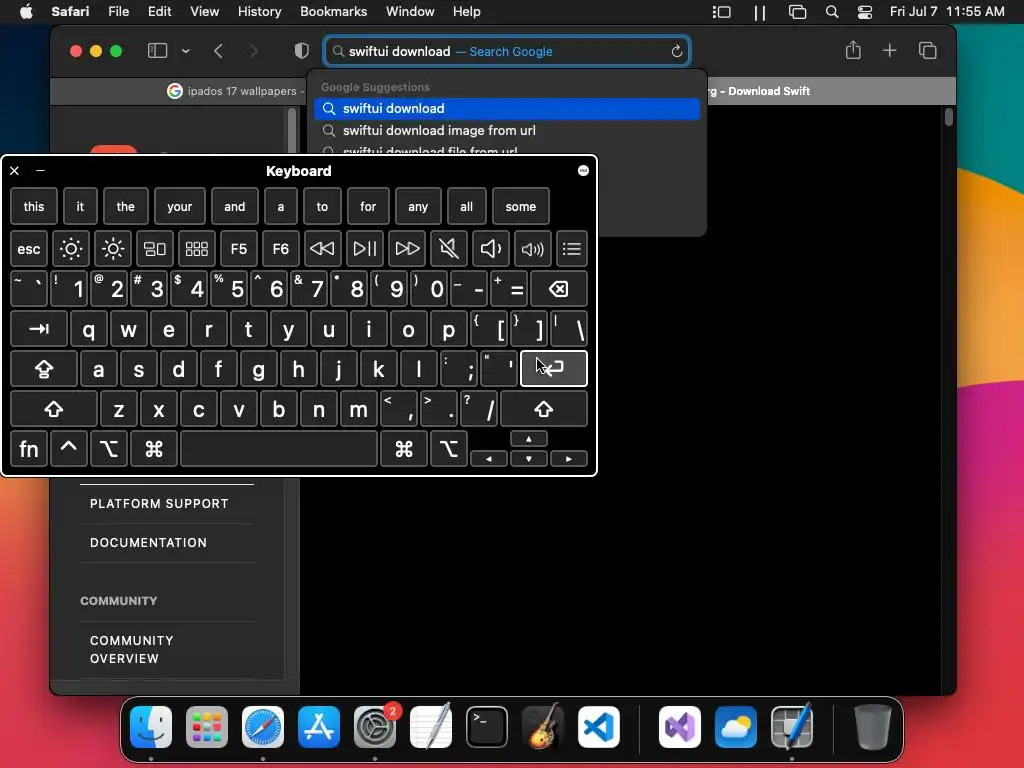Click the volume up key
This screenshot has width=1024, height=768.
[x=532, y=249]
